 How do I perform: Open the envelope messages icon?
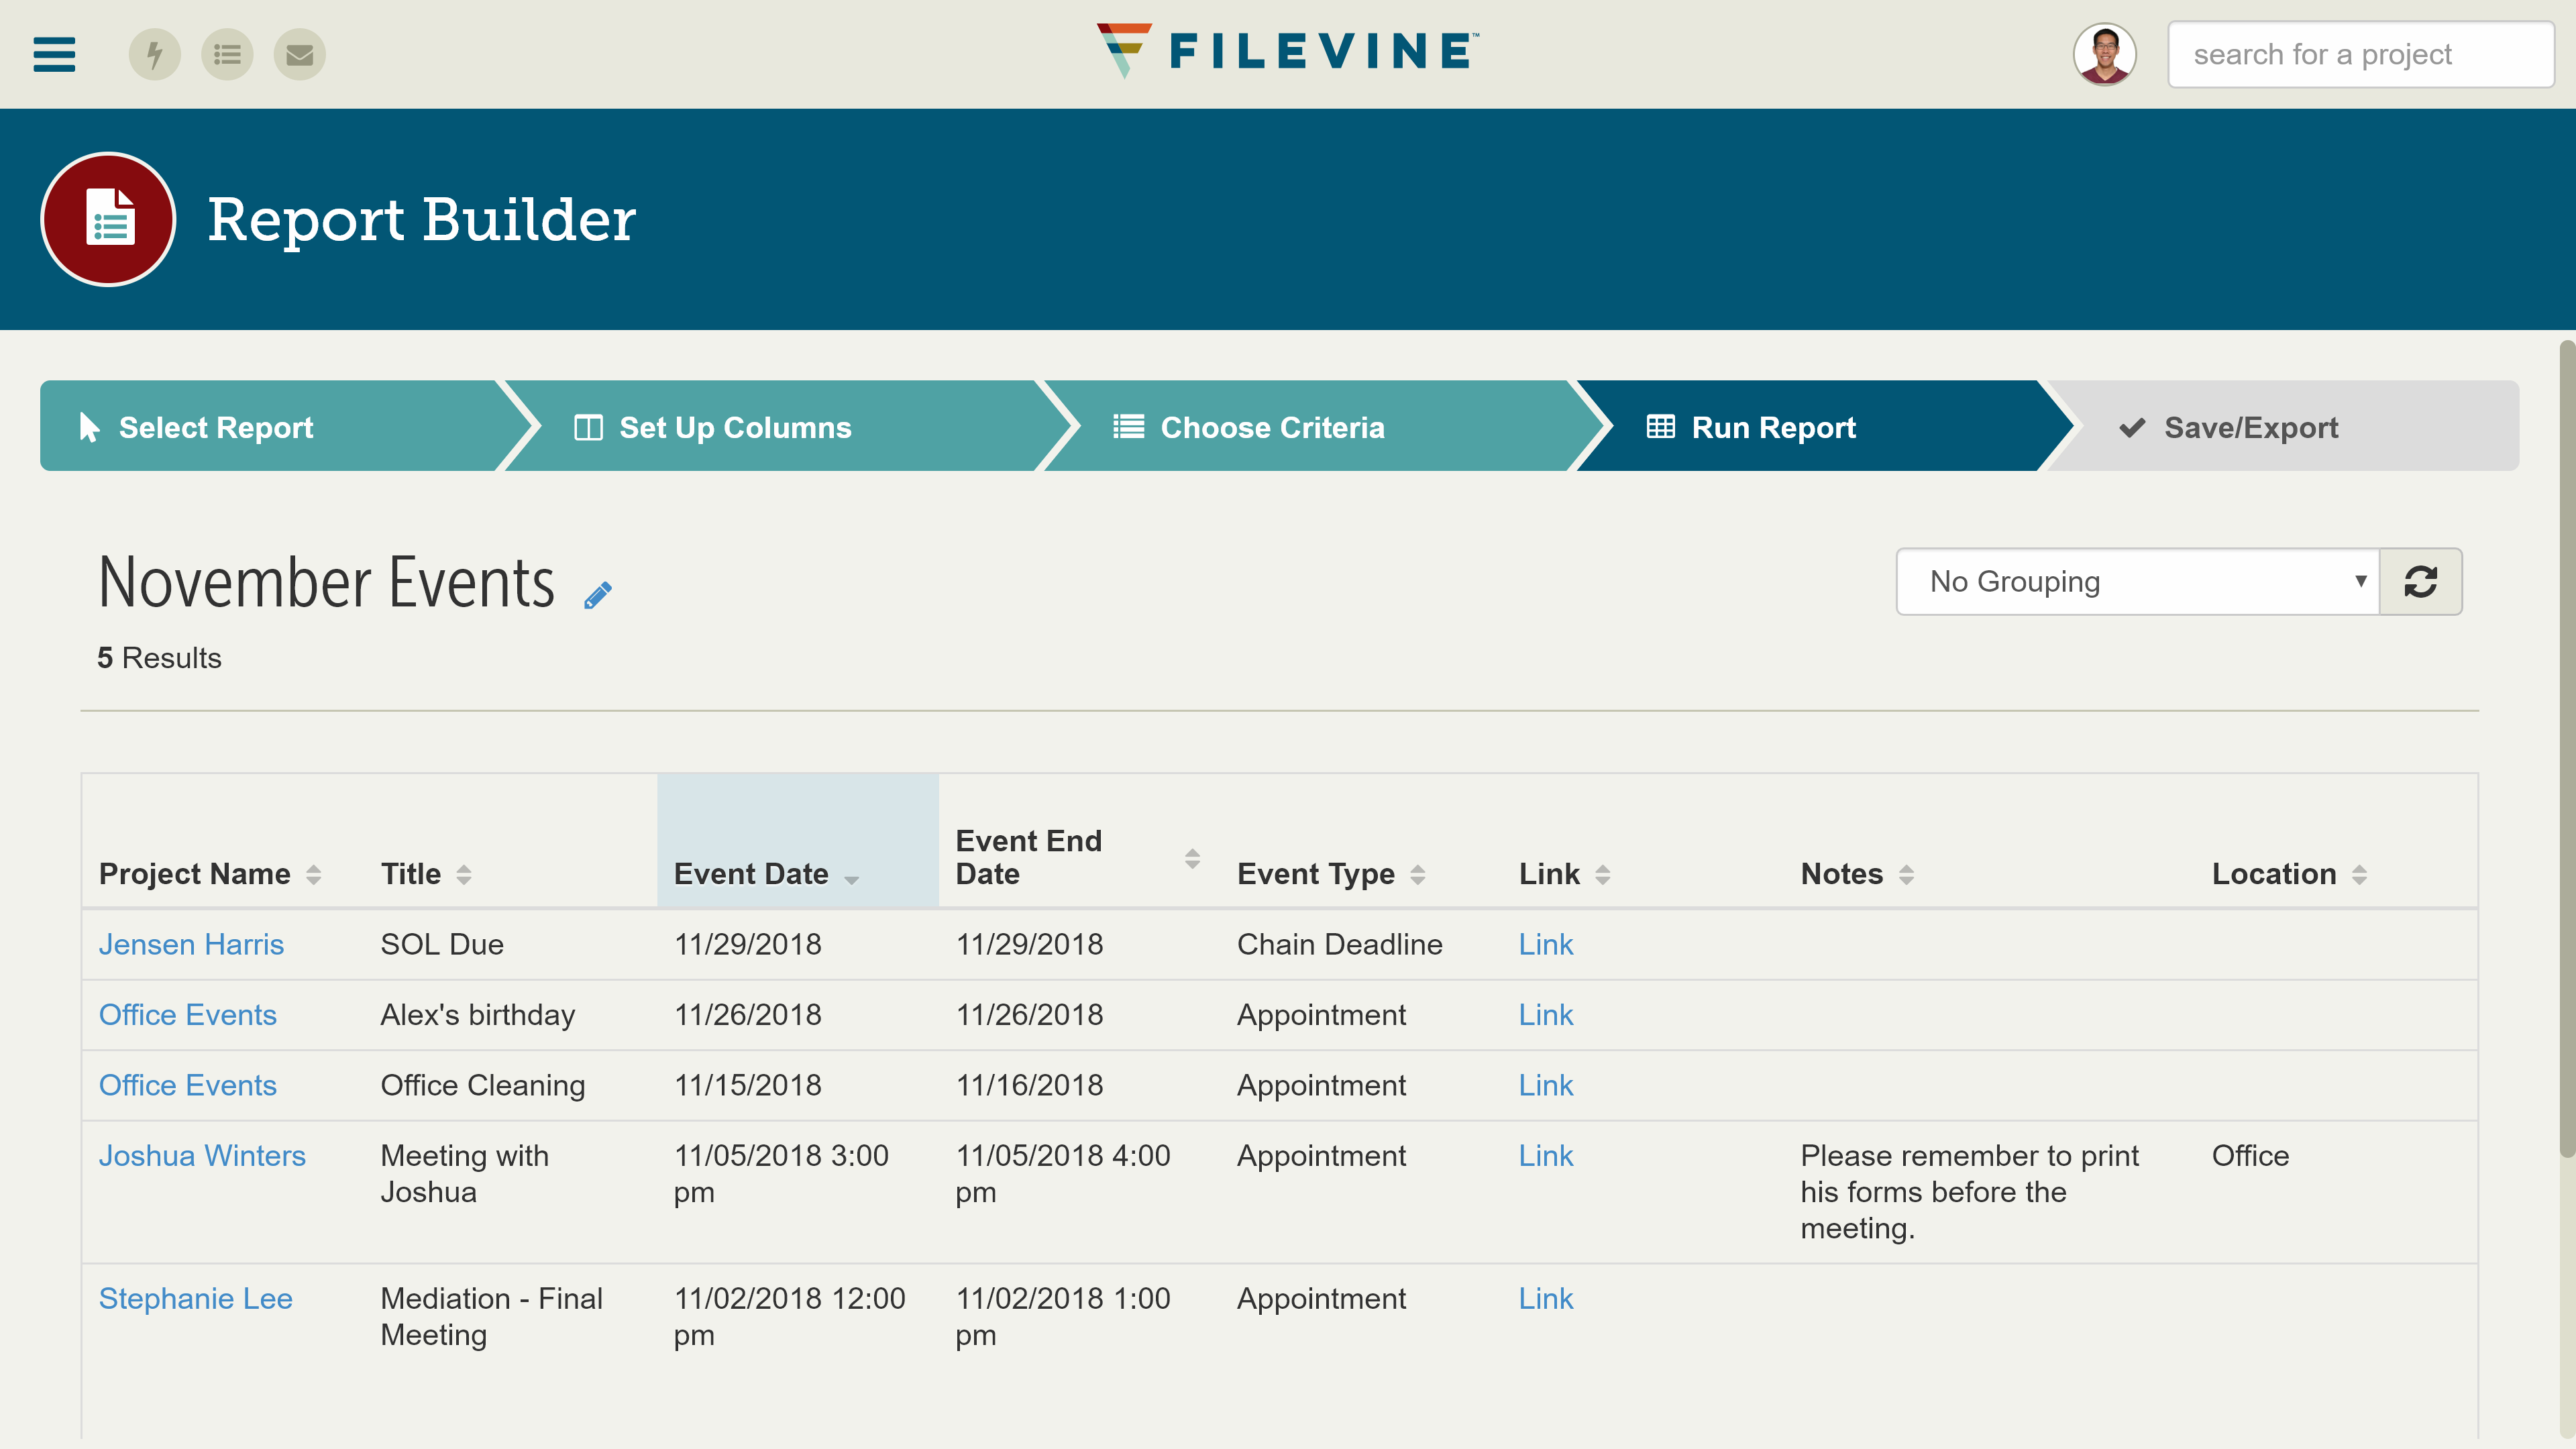[299, 54]
